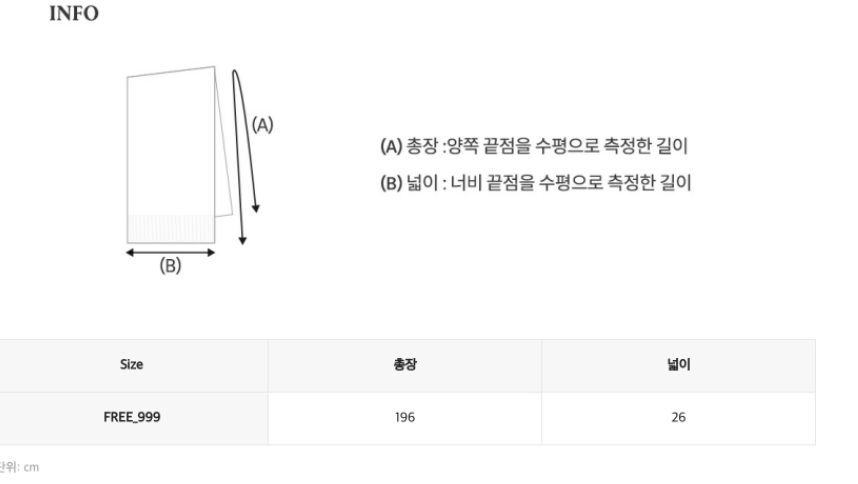Click the 넓이 column header in the table
858x484 pixels.
(x=678, y=366)
